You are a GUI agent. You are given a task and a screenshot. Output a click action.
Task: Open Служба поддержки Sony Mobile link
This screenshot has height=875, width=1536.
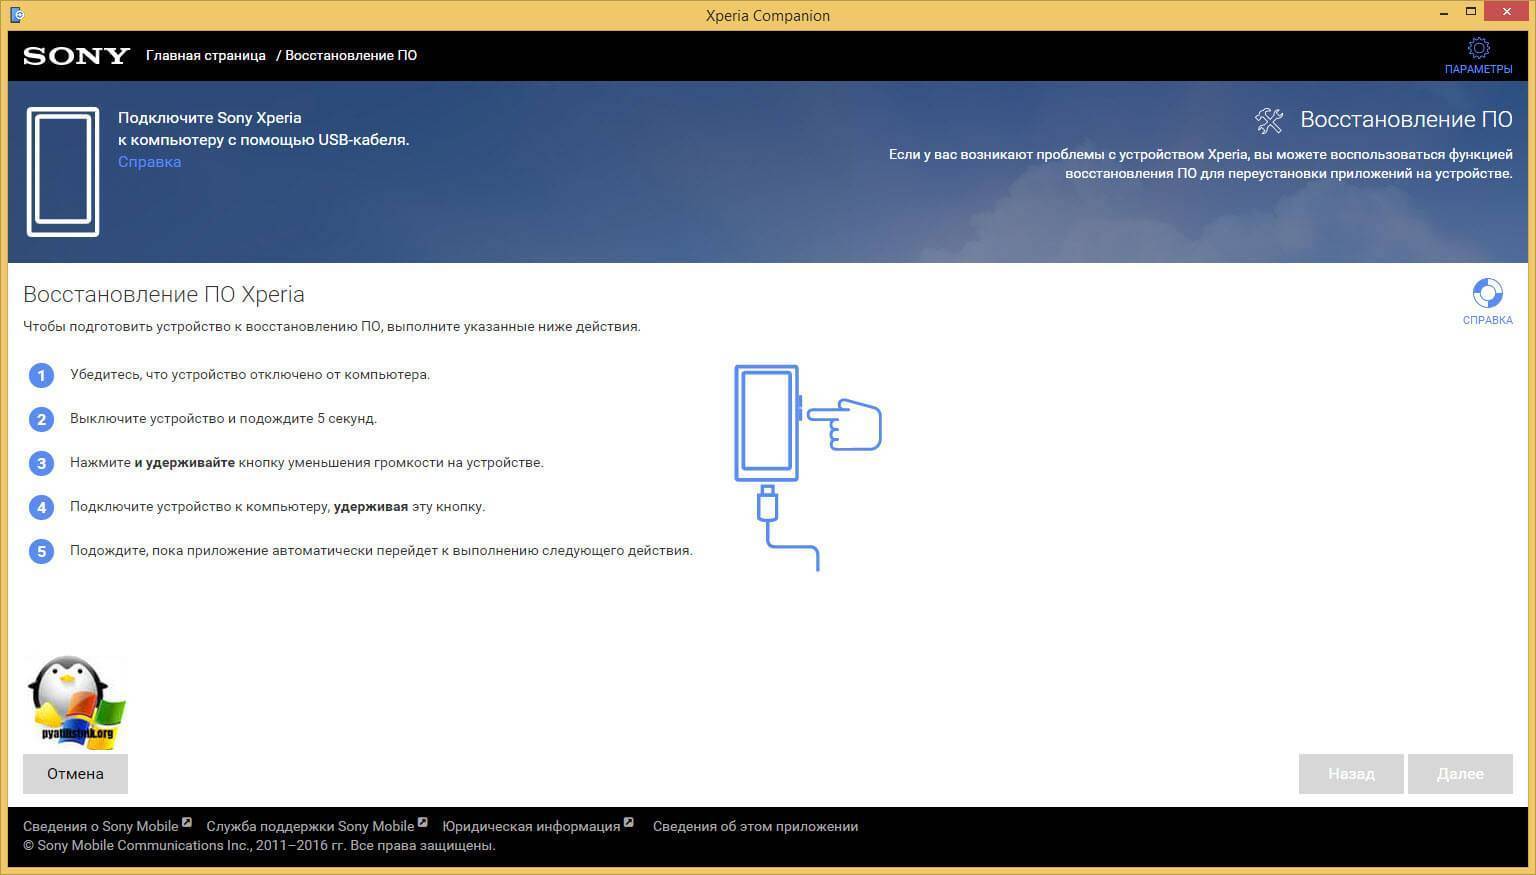click(310, 826)
